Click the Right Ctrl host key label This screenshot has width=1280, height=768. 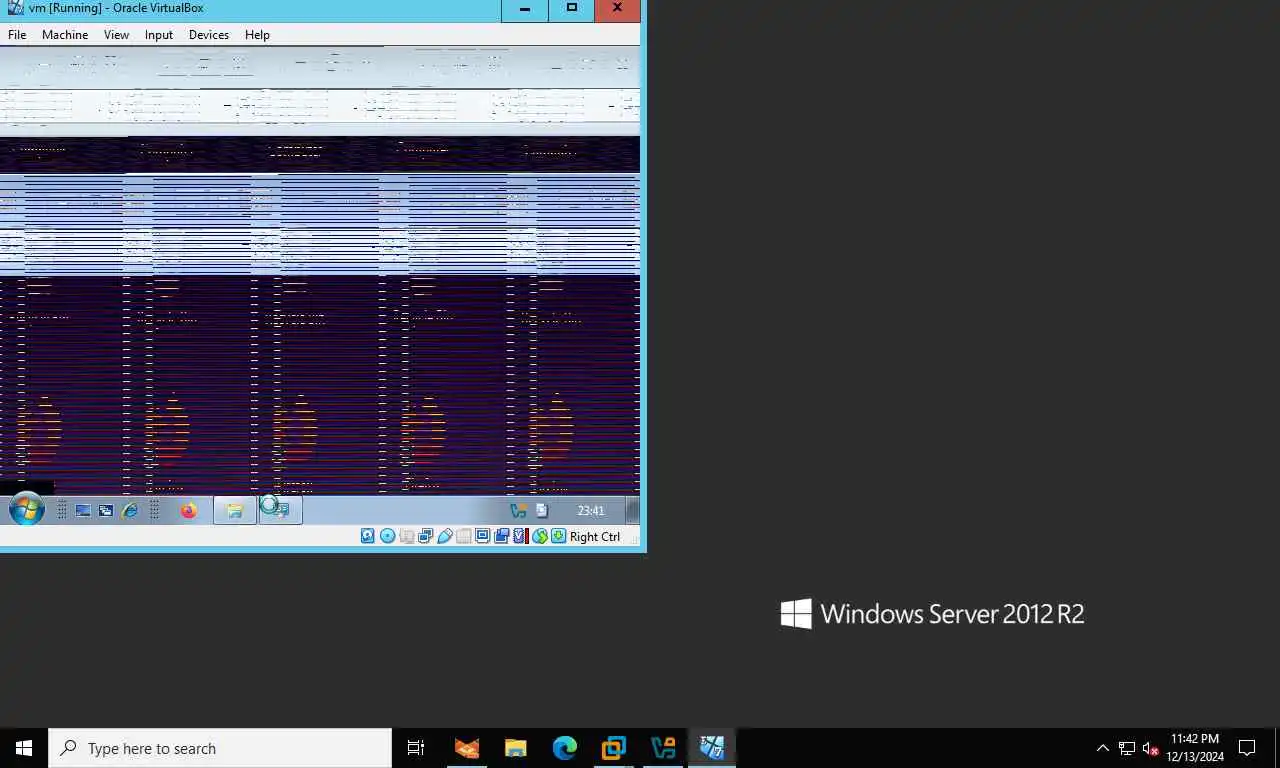(x=595, y=536)
